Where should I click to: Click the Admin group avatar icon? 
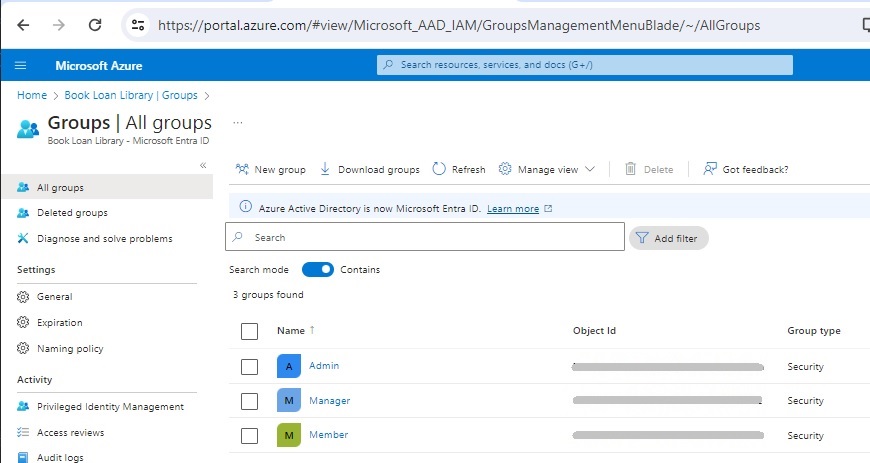tap(289, 366)
